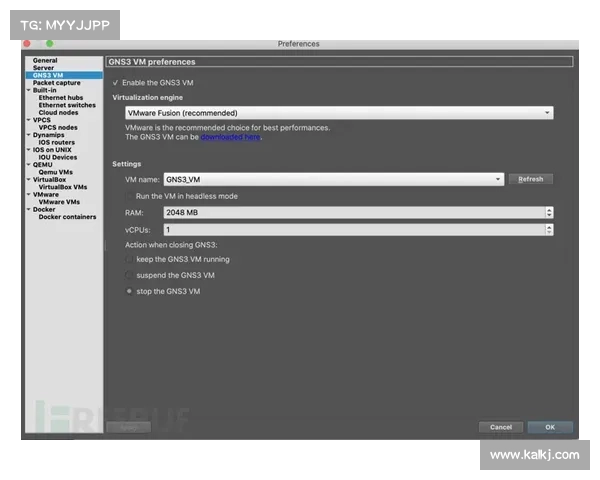Select keep the GNS3 VM running
Viewport: 600px width, 480px height.
[x=129, y=260]
